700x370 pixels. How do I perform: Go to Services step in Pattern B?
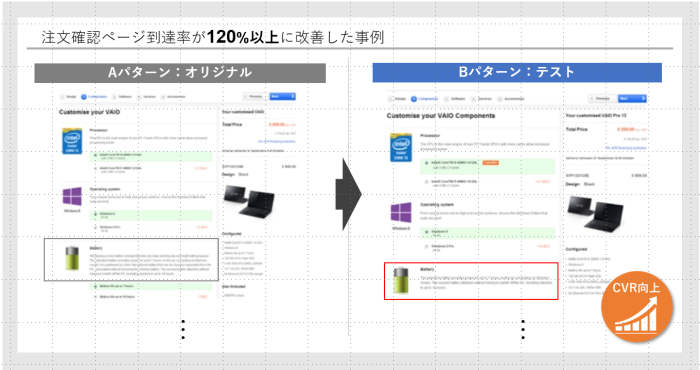pos(482,99)
